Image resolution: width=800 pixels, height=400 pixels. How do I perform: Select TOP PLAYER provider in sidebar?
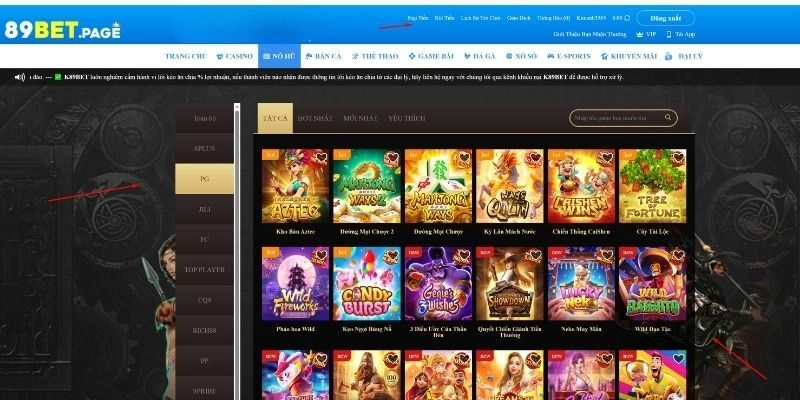[x=205, y=269]
